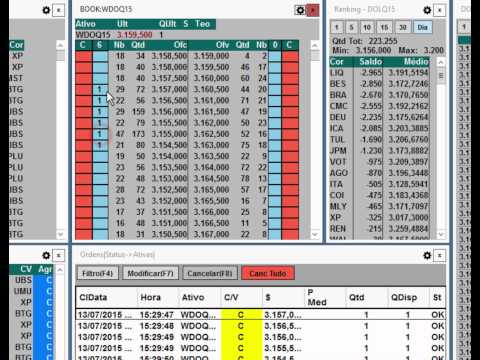Image resolution: width=480 pixels, height=360 pixels.
Task: Click the Cancelar(F8) button
Action: tap(210, 274)
